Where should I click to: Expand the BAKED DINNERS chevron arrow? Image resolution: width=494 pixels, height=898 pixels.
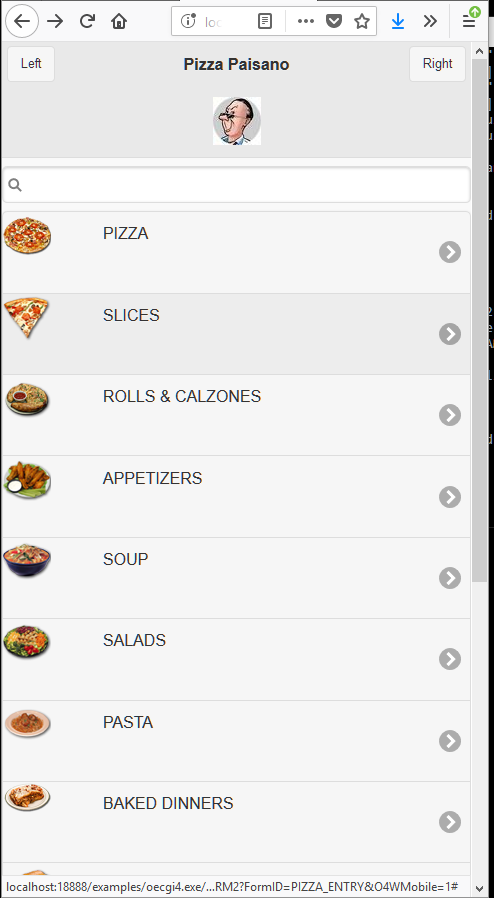[x=450, y=822]
